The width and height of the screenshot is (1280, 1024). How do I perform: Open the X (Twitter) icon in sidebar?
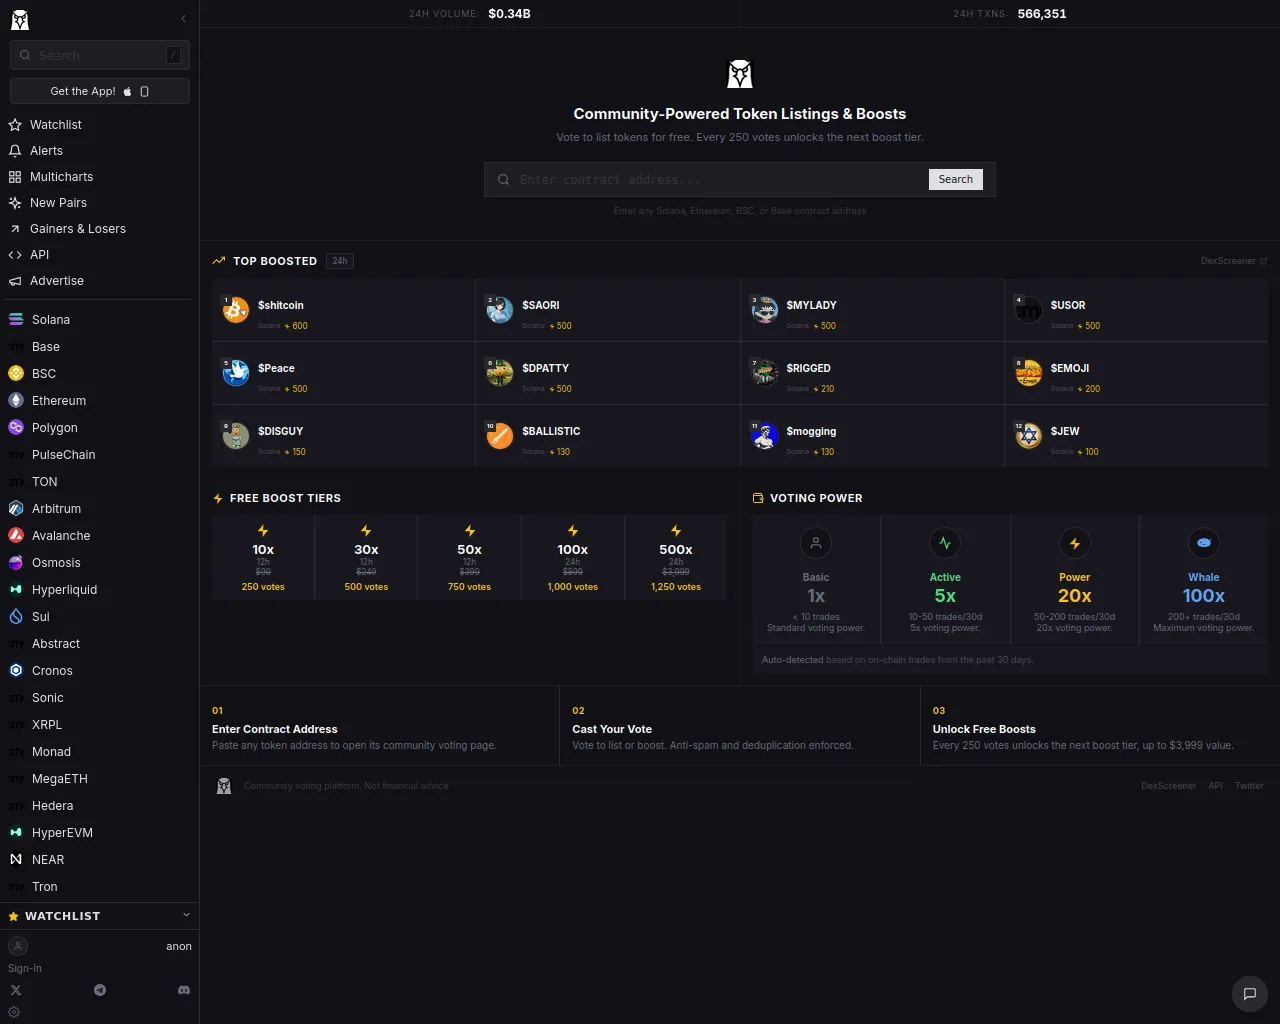point(16,990)
